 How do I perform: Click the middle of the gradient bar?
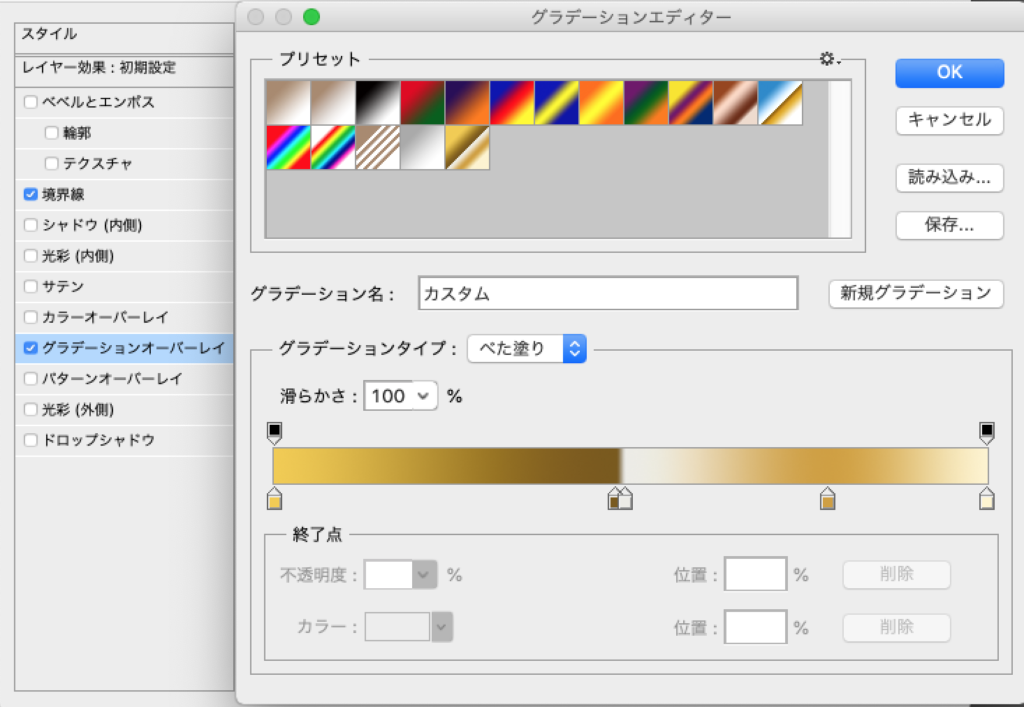point(630,466)
